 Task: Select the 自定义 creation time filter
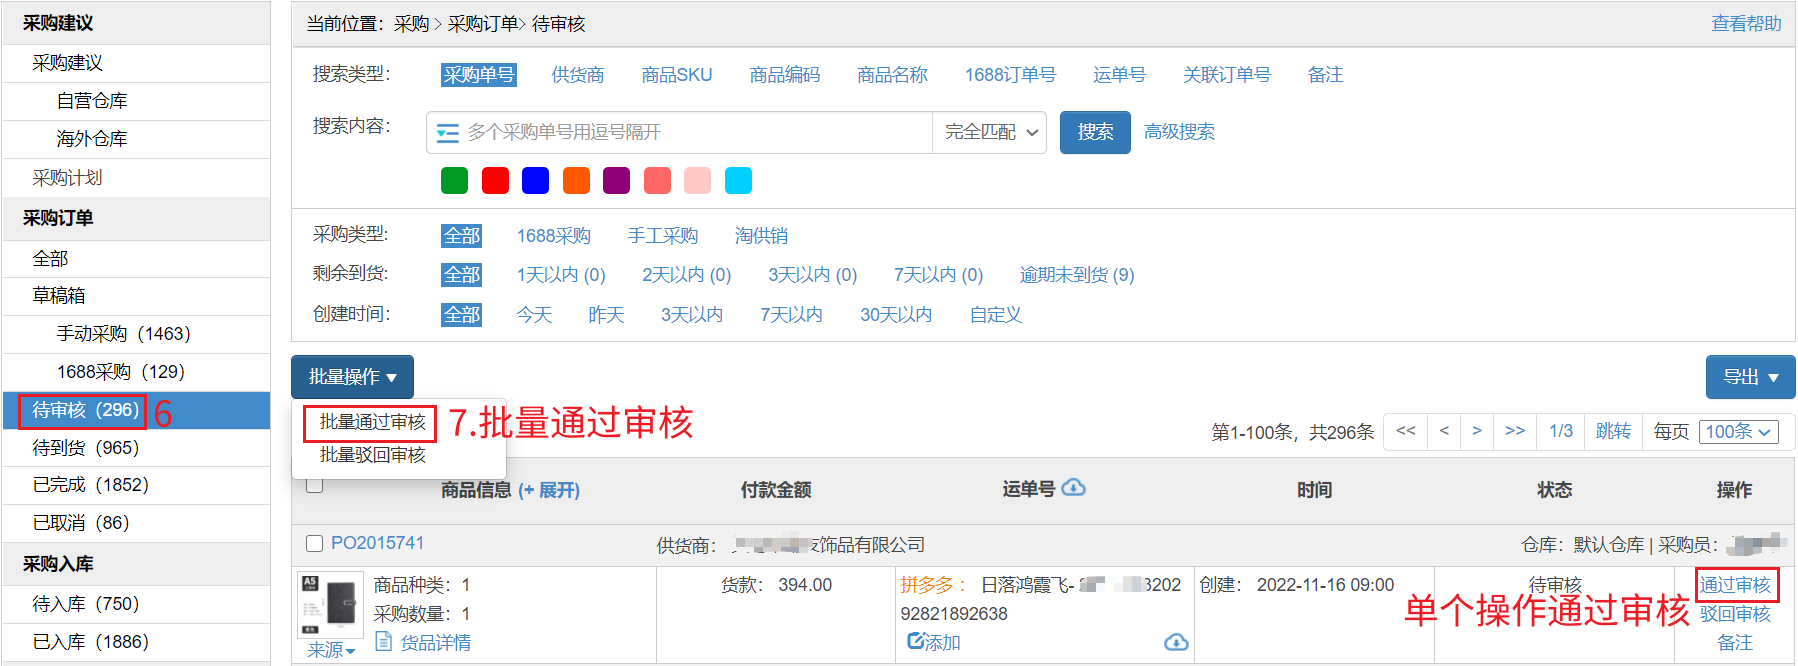point(996,315)
